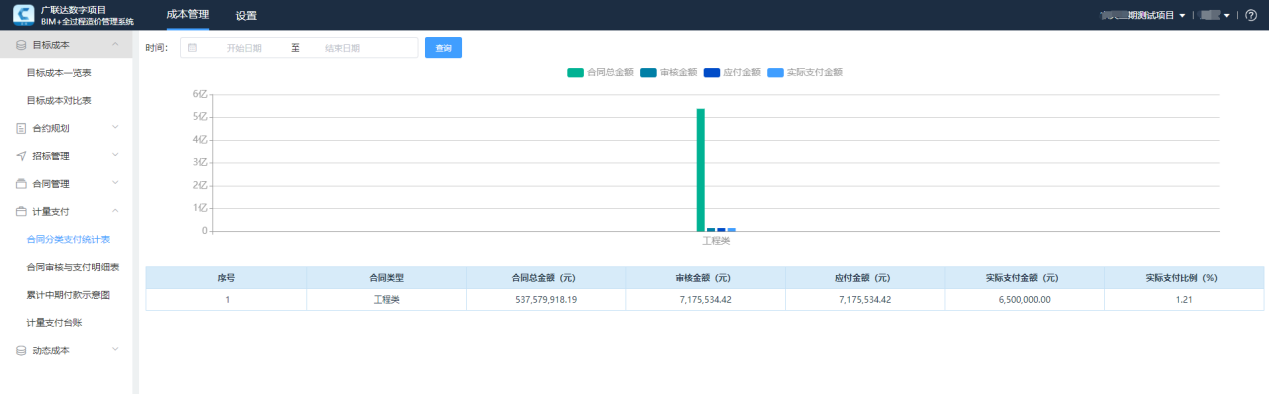Click the 应付金额（元） column header
This screenshot has width=1269, height=394.
[865, 277]
